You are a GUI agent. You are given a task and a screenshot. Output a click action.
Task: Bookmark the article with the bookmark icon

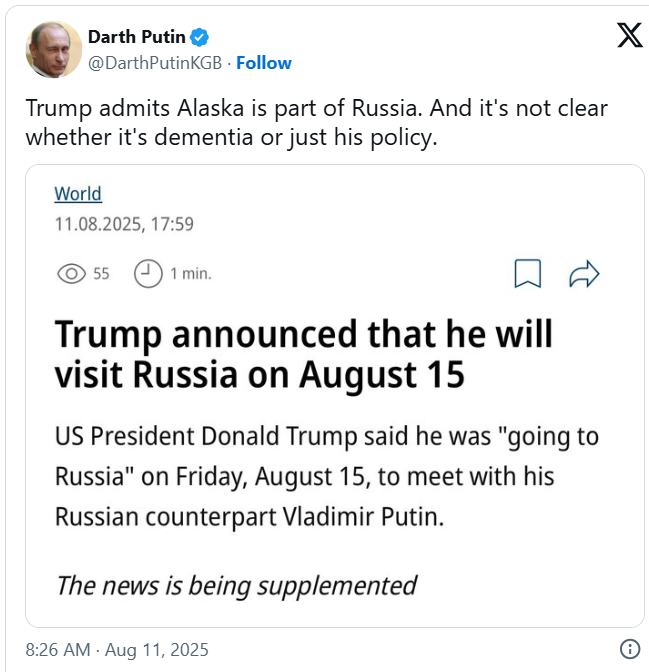tap(528, 274)
